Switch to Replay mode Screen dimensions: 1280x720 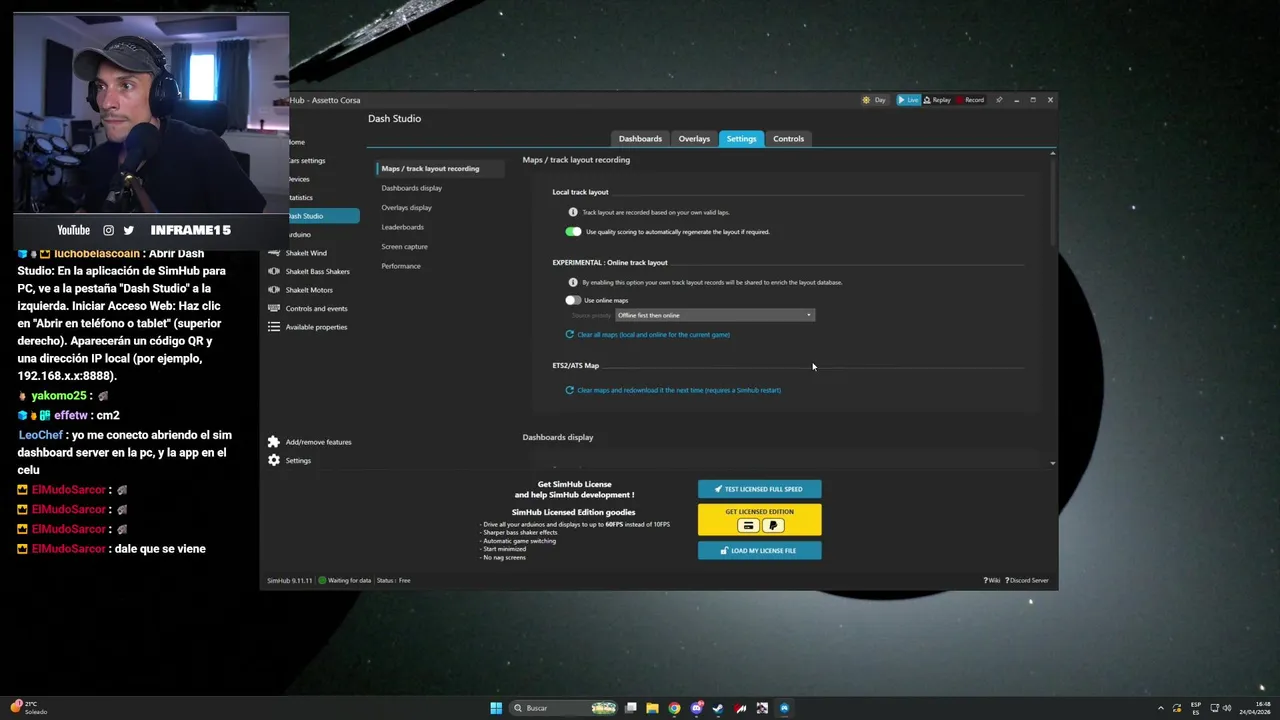pos(937,100)
